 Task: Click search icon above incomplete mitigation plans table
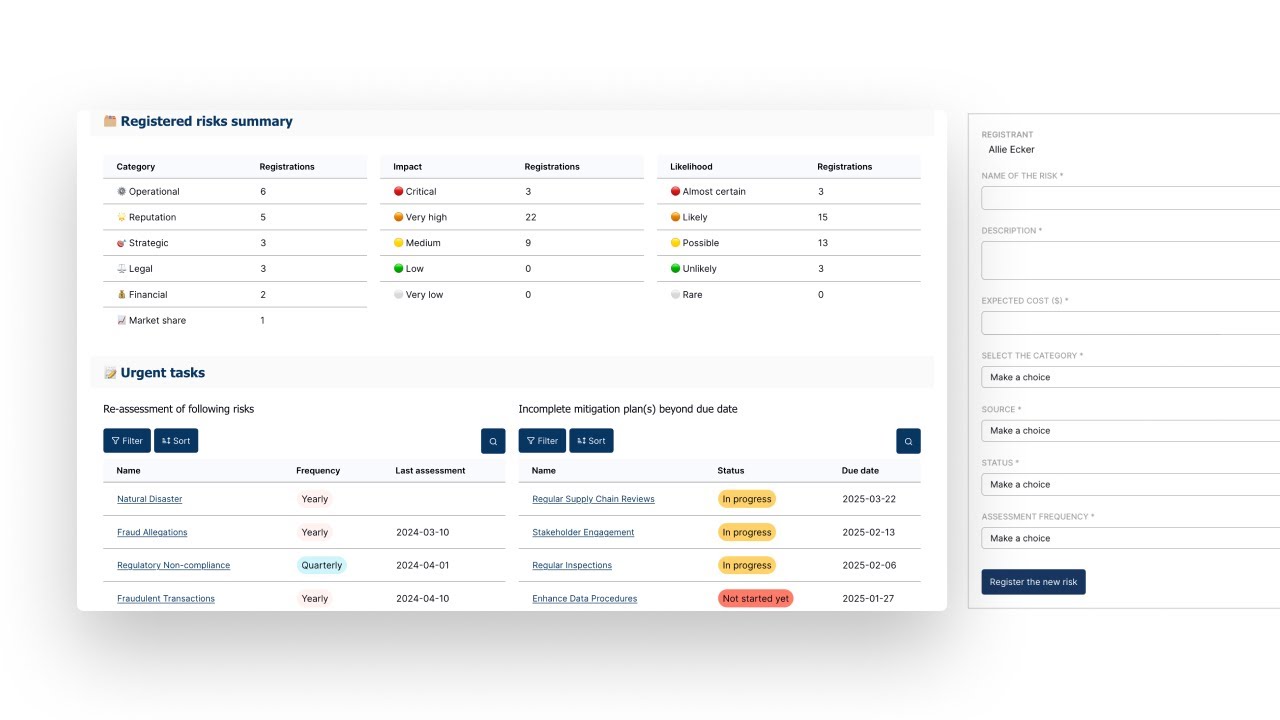[908, 441]
